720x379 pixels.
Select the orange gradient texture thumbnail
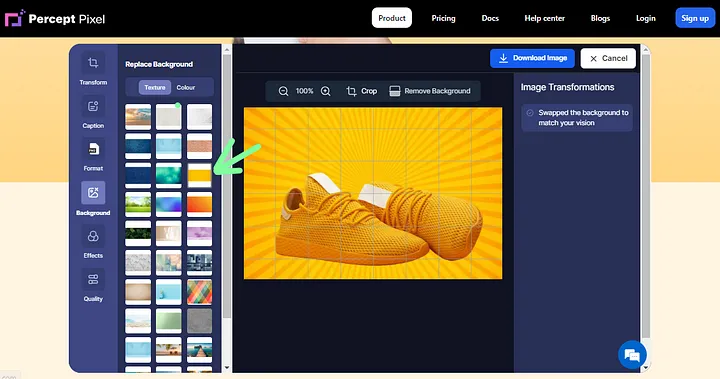click(199, 204)
